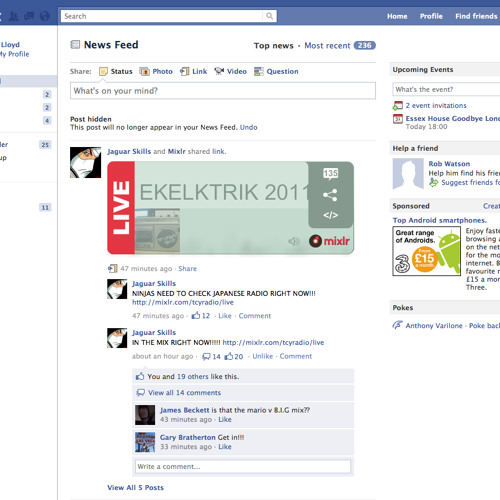The width and height of the screenshot is (500, 500).
Task: Select the Status share tab
Action: 121,71
